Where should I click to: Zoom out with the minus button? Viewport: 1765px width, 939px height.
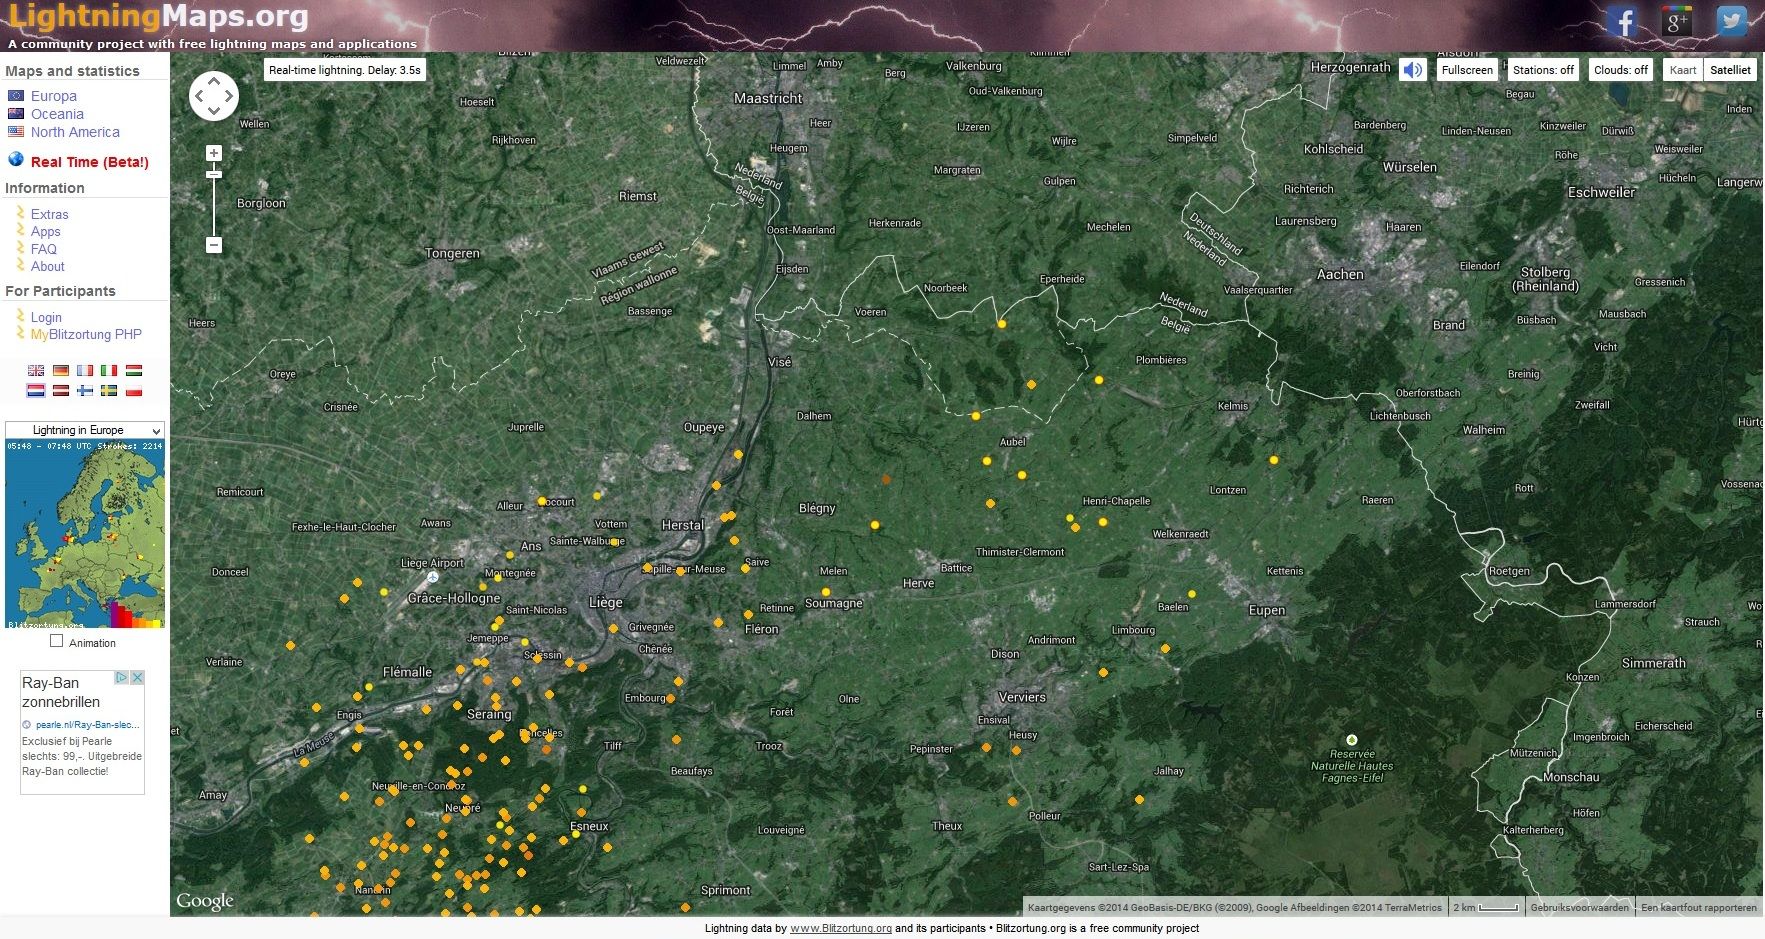(x=214, y=245)
